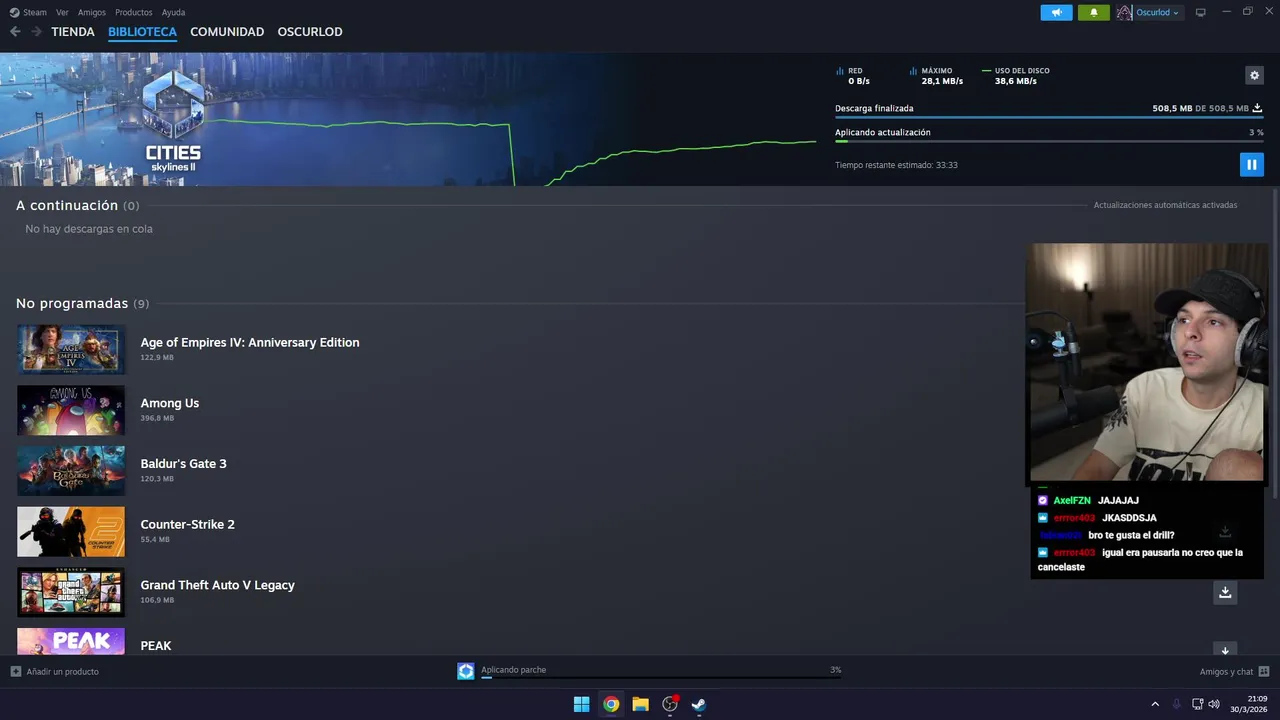Image resolution: width=1280 pixels, height=720 pixels.
Task: Click the A continuación section header
Action: [x=77, y=205]
